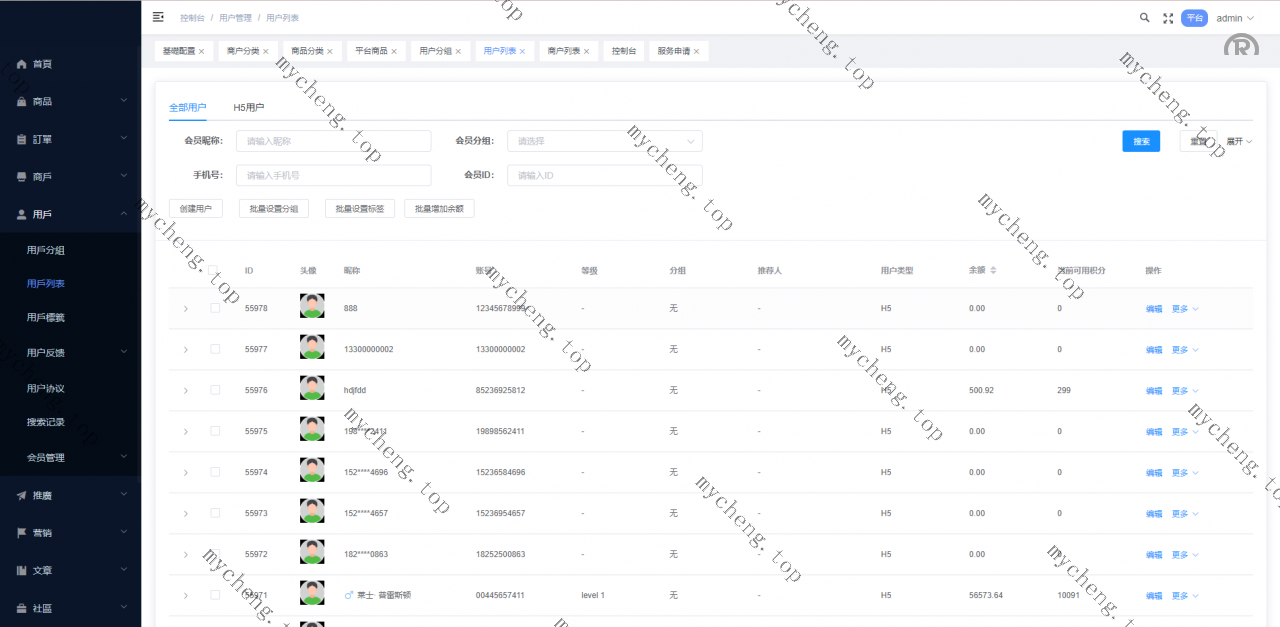Open the 会员分组 dropdown selector

604,141
